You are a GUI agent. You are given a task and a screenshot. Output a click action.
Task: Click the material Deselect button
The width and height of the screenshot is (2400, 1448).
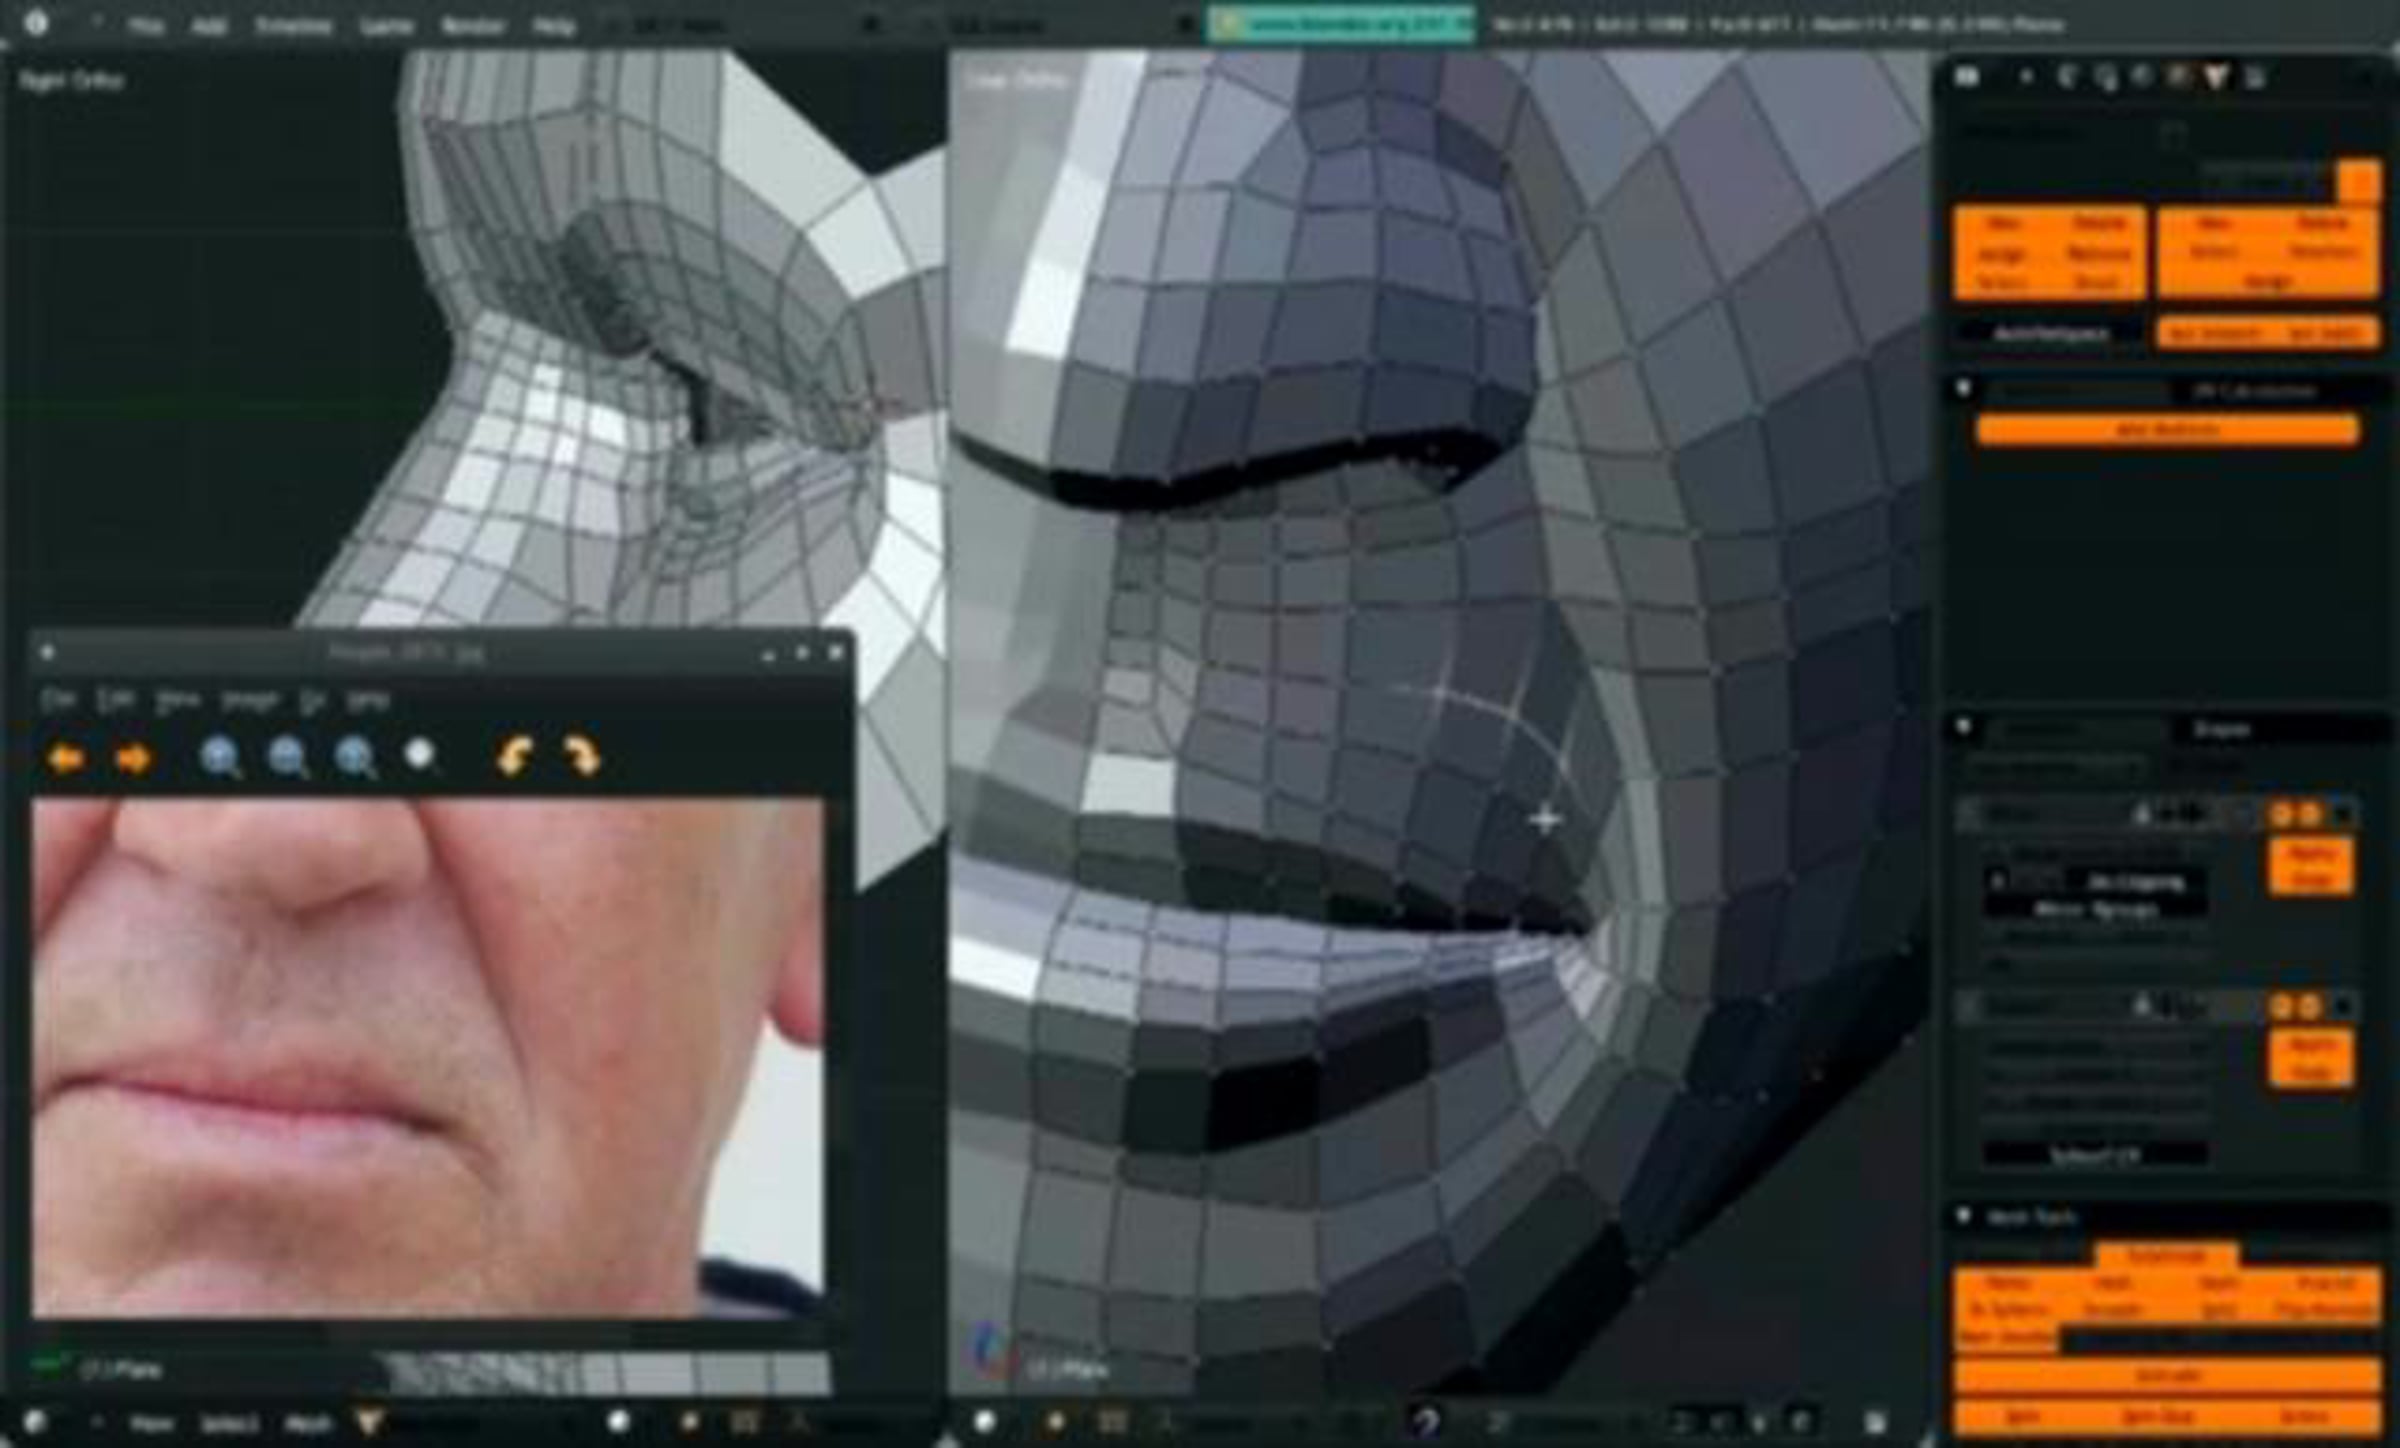pyautogui.click(x=2324, y=253)
